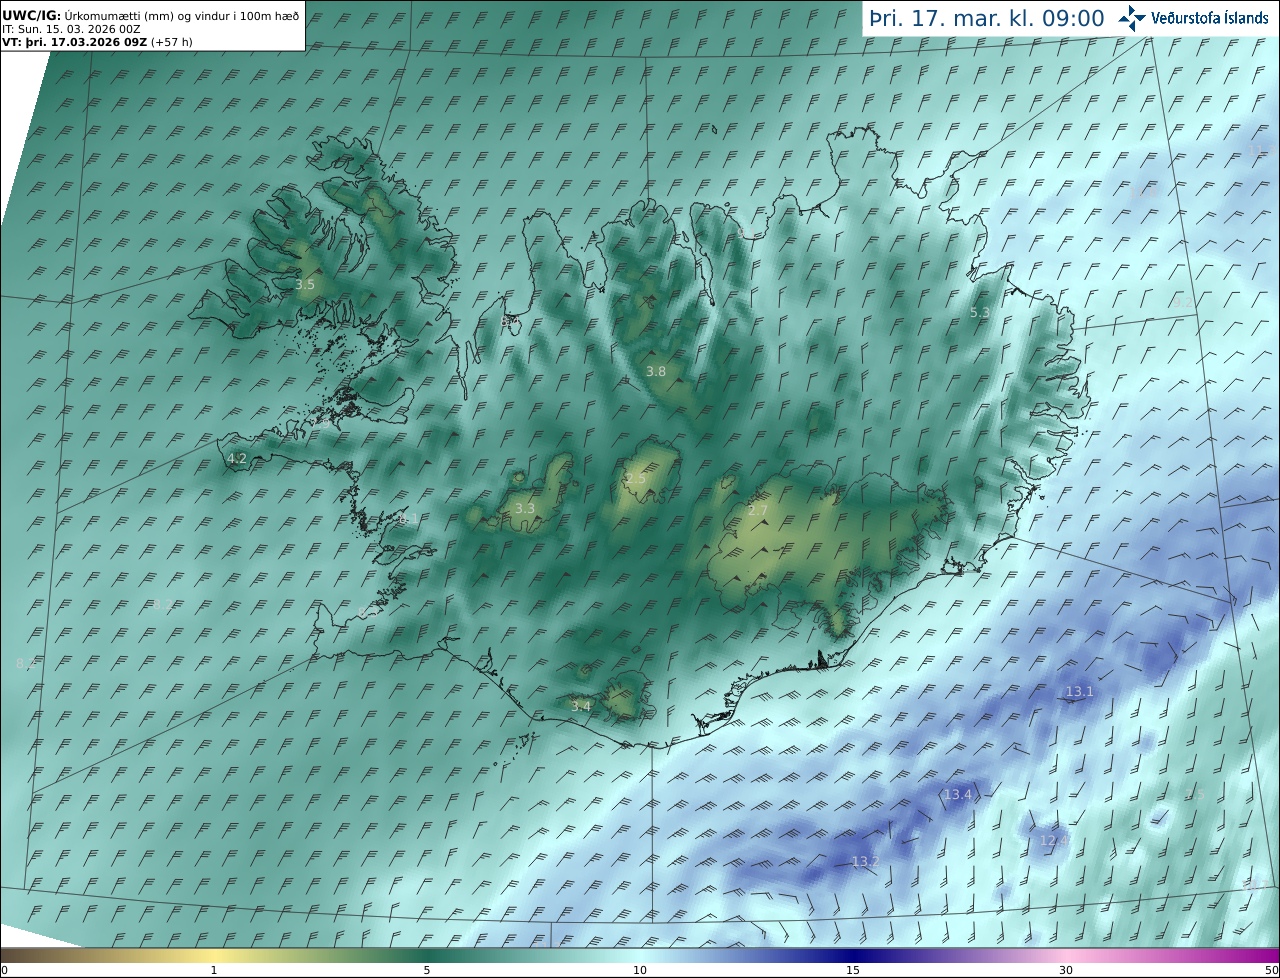Click the 3.8 value in north Iceland
This screenshot has width=1280, height=978.
[655, 371]
